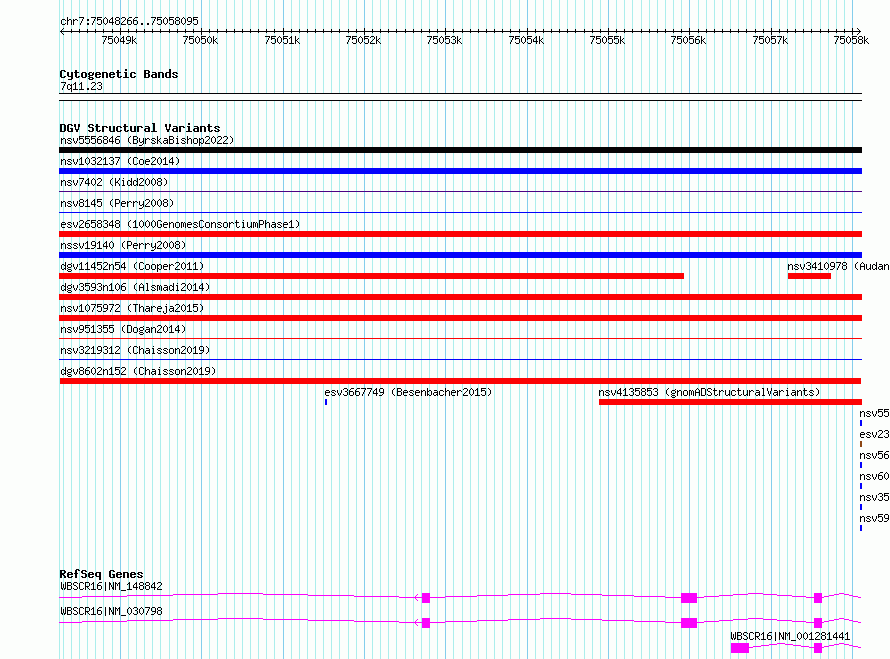This screenshot has width=890, height=659.
Task: Click the small blue esv3667749 marker
Action: [326, 402]
